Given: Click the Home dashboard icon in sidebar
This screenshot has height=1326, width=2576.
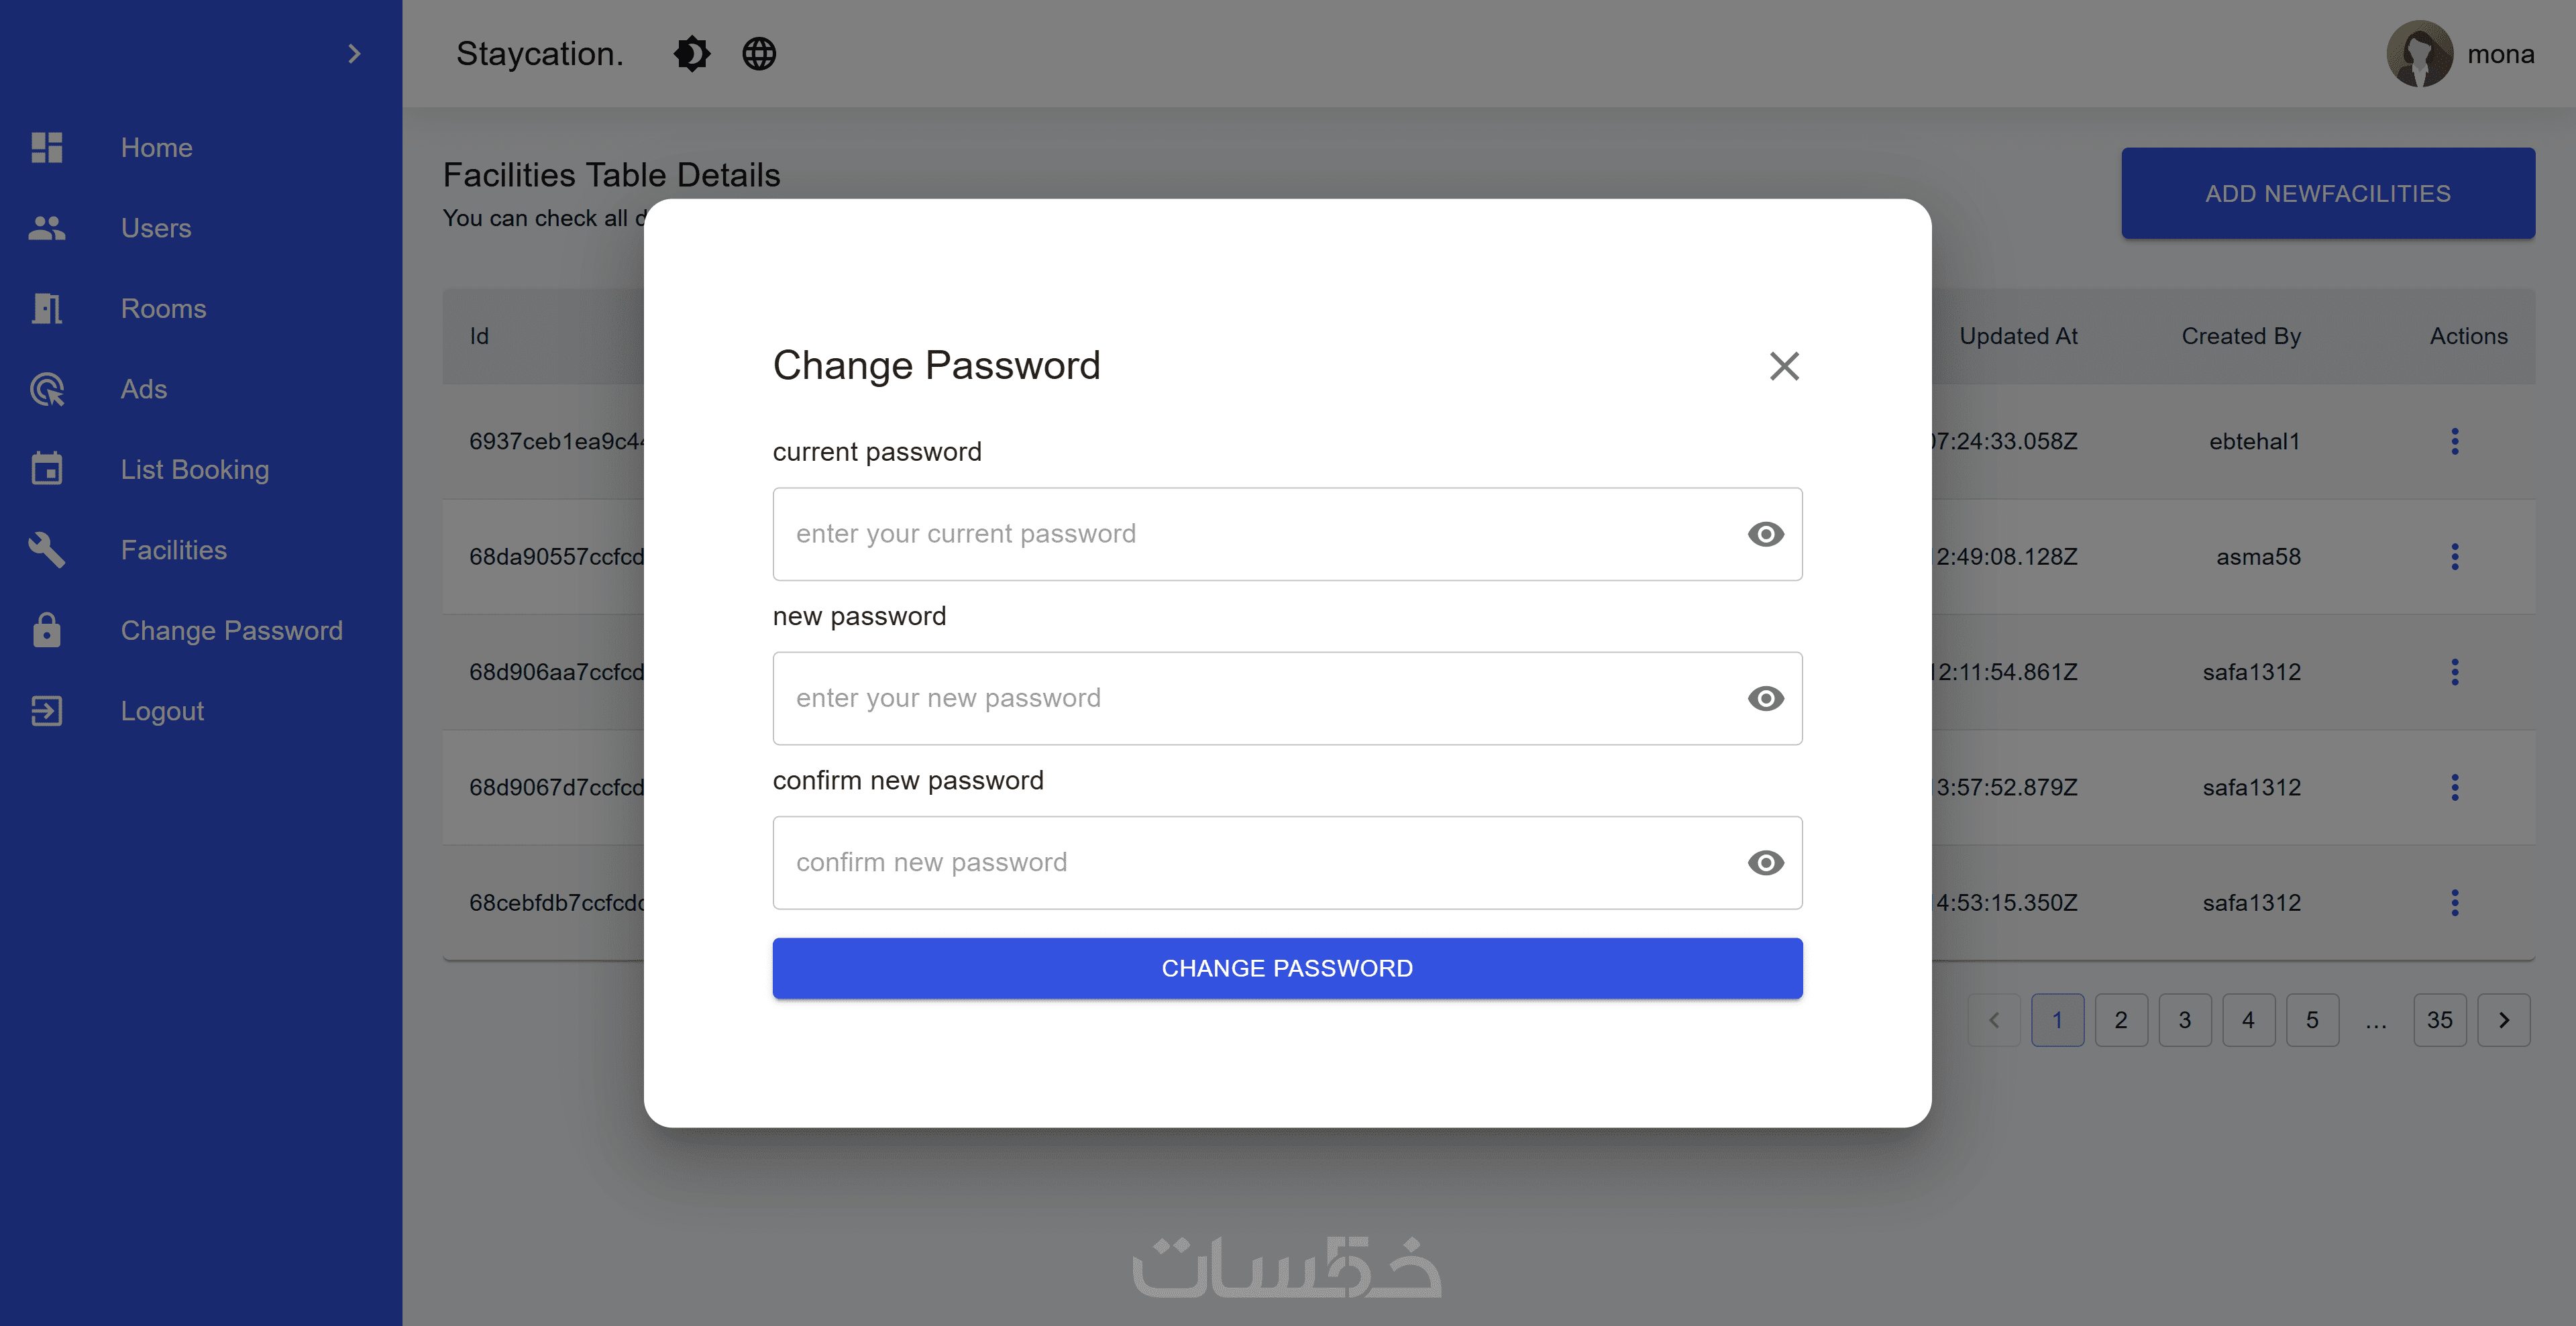Looking at the screenshot, I should click(x=47, y=148).
